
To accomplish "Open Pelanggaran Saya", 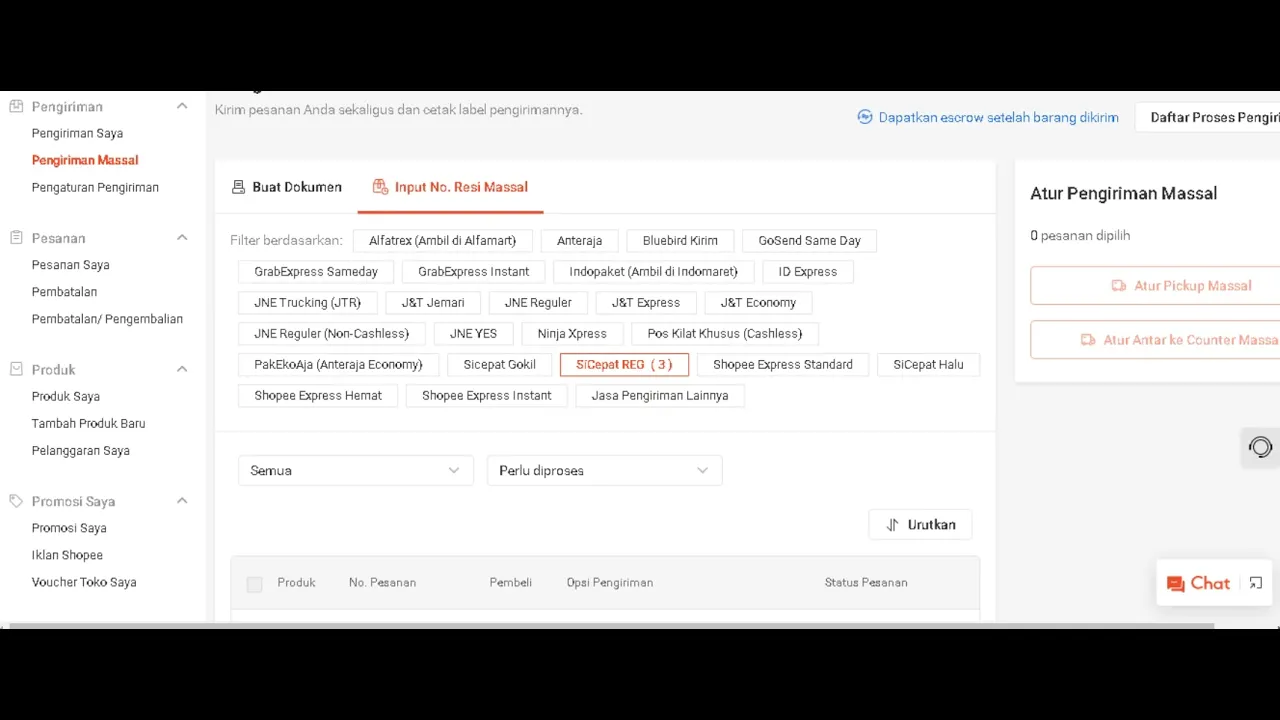I will 80,450.
